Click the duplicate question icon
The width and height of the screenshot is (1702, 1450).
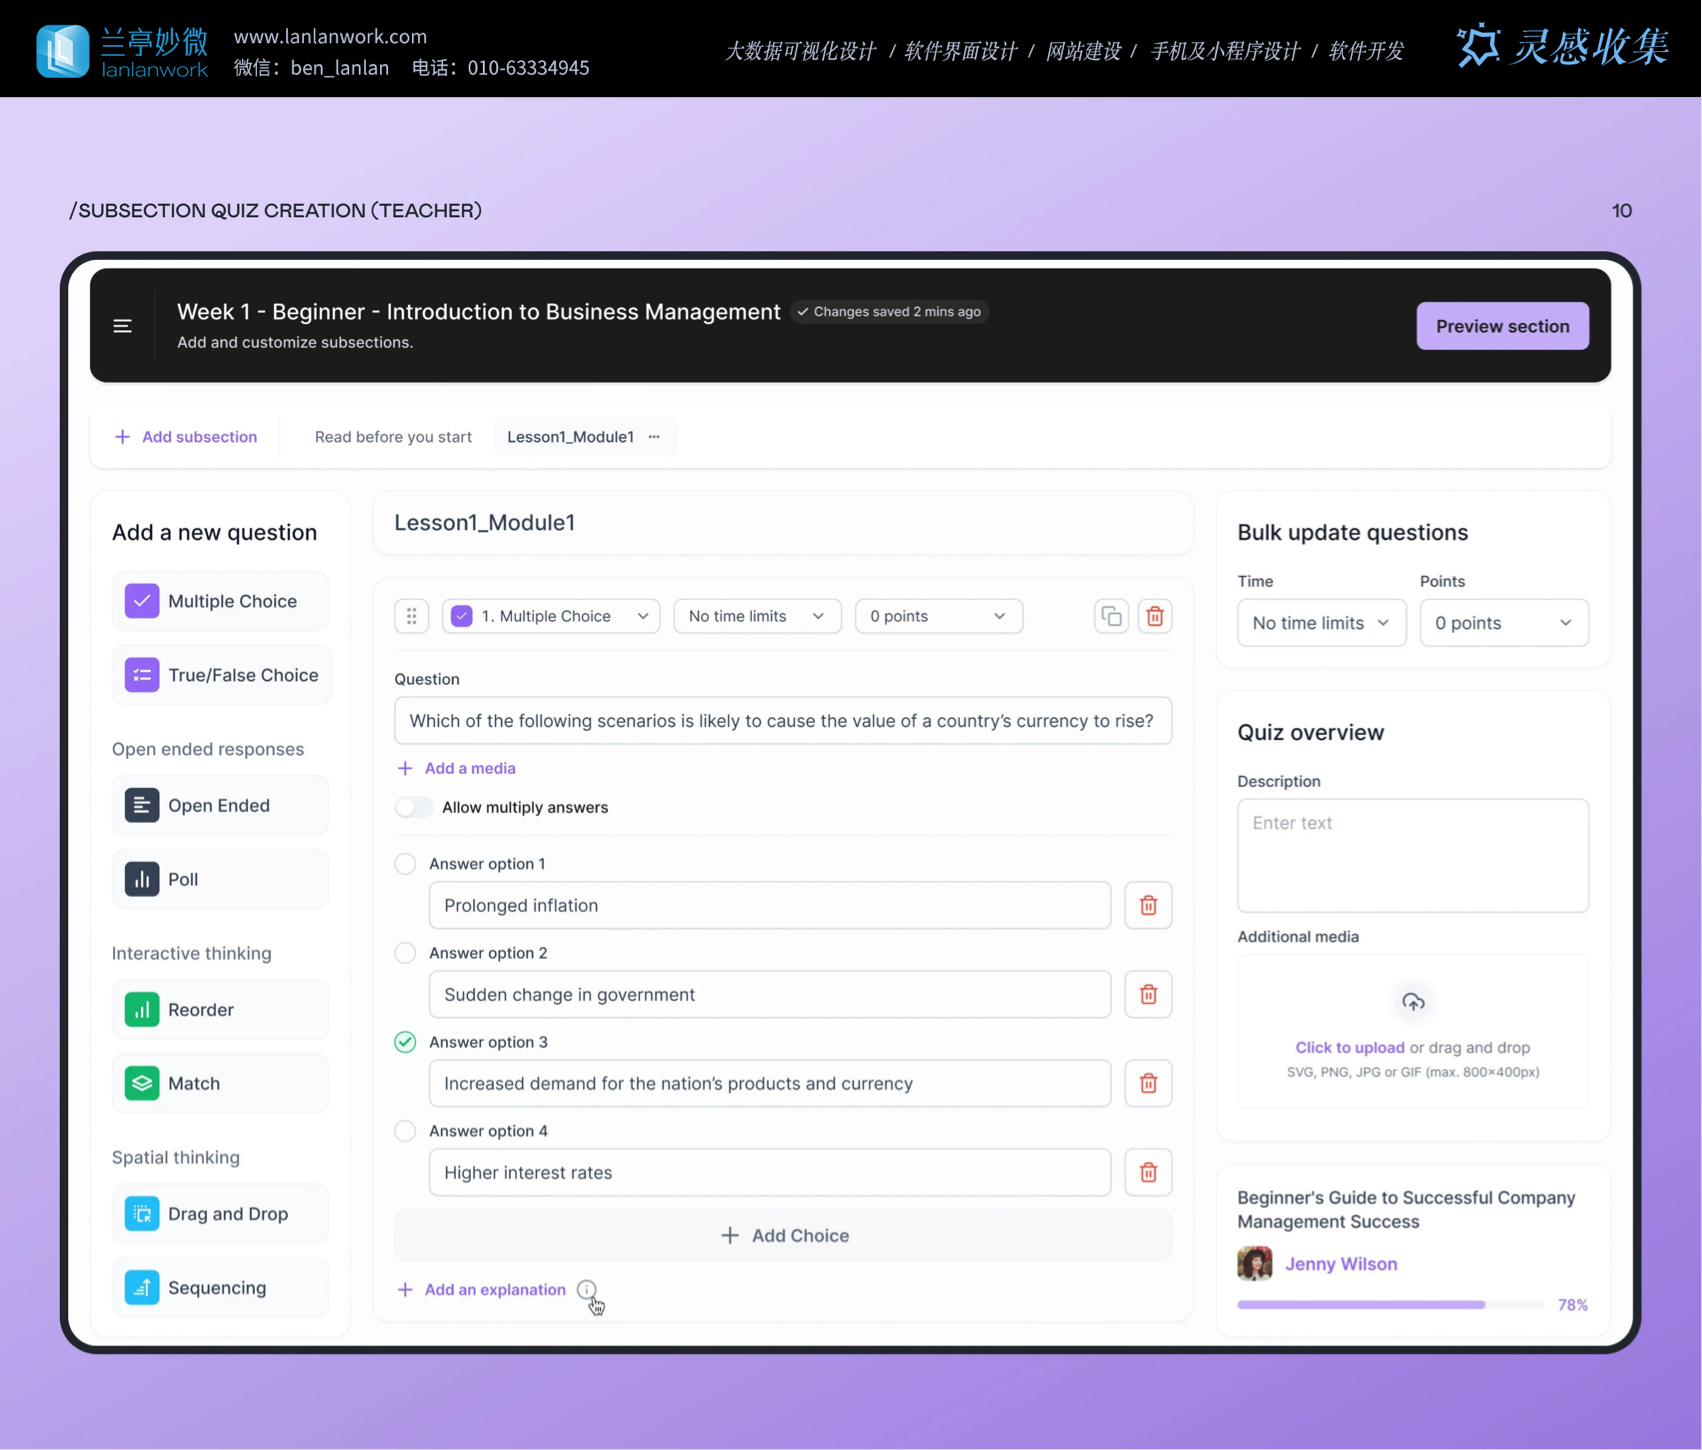click(x=1111, y=616)
